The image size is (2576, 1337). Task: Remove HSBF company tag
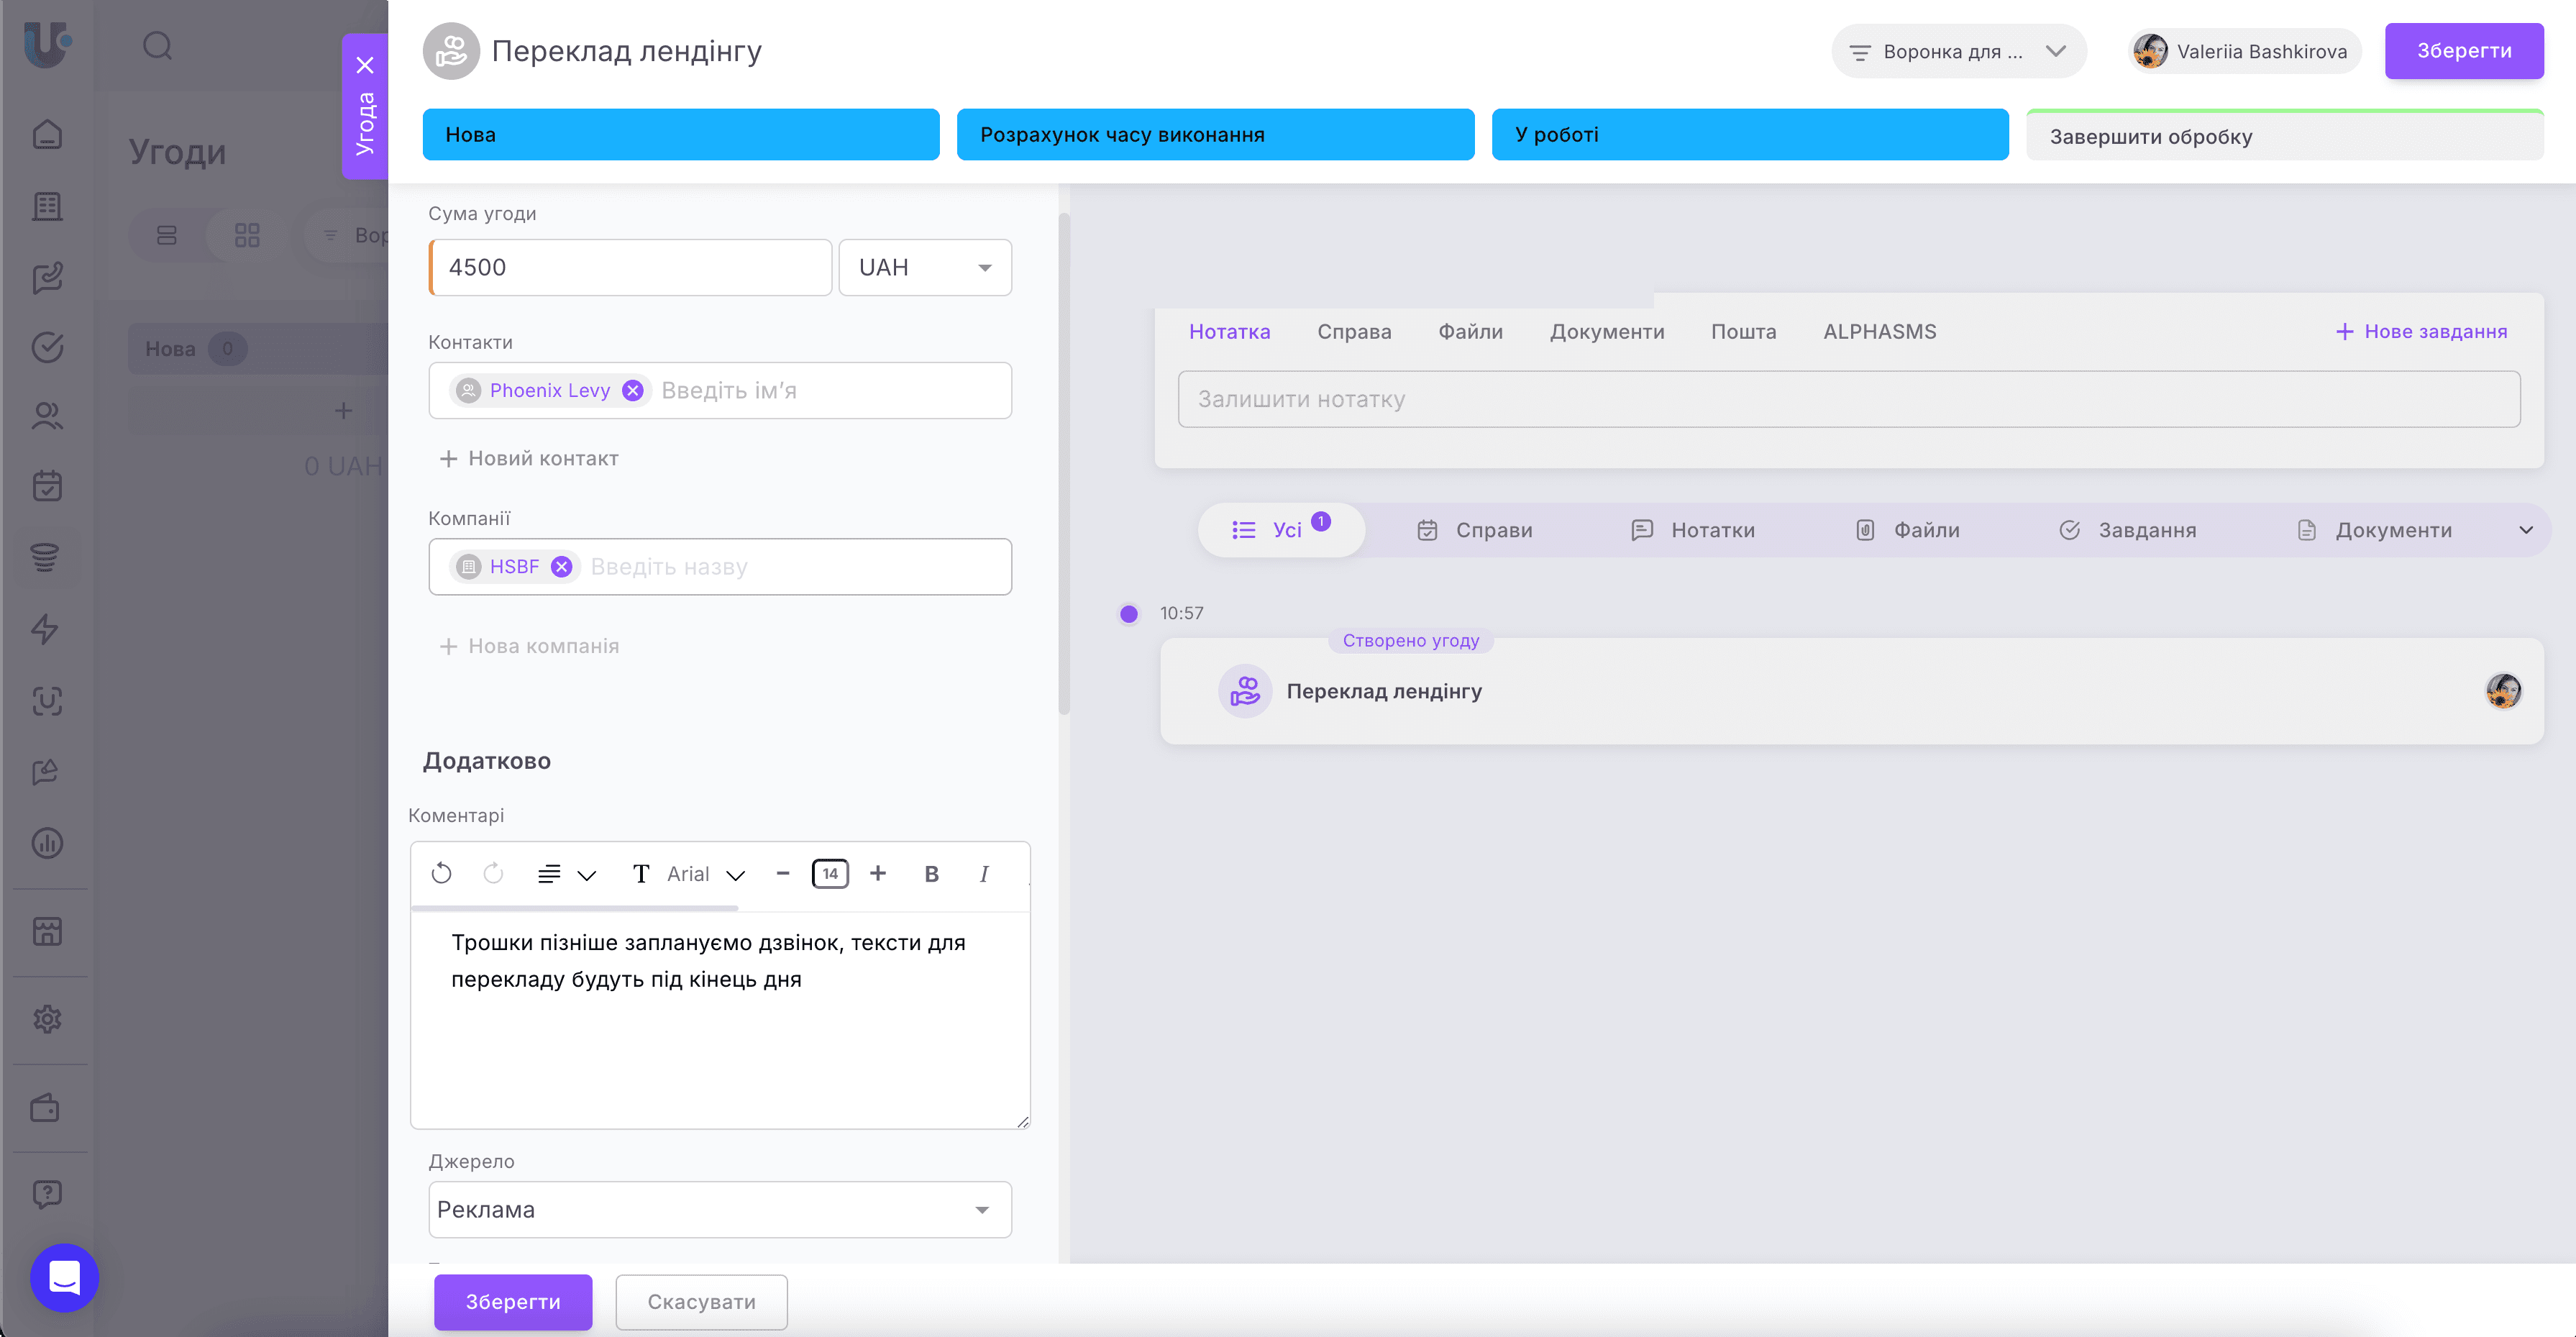pyautogui.click(x=562, y=566)
